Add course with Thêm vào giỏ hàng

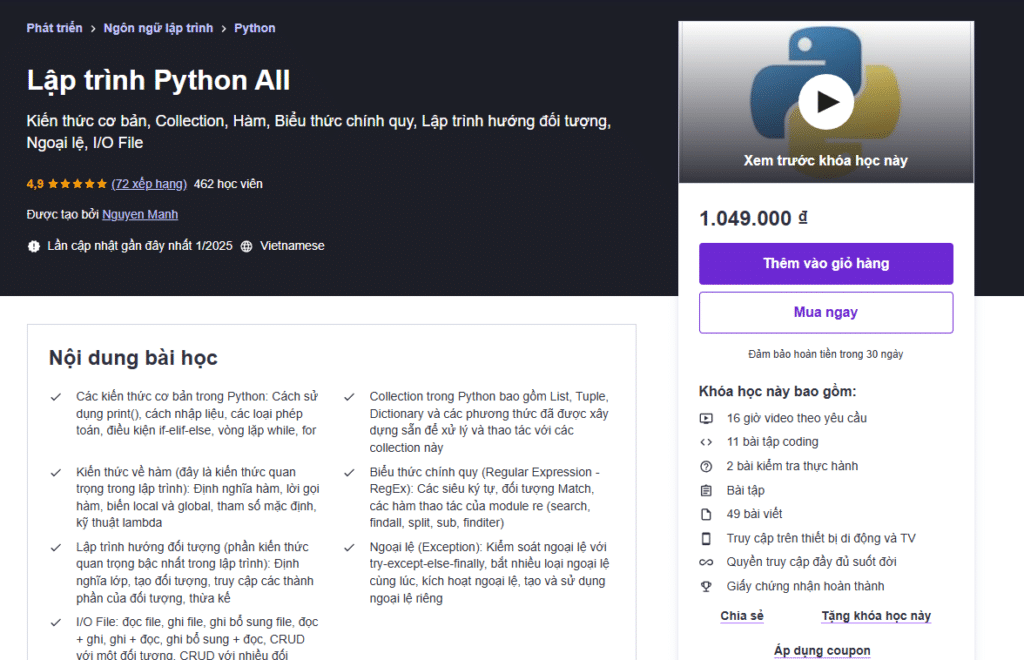(825, 264)
